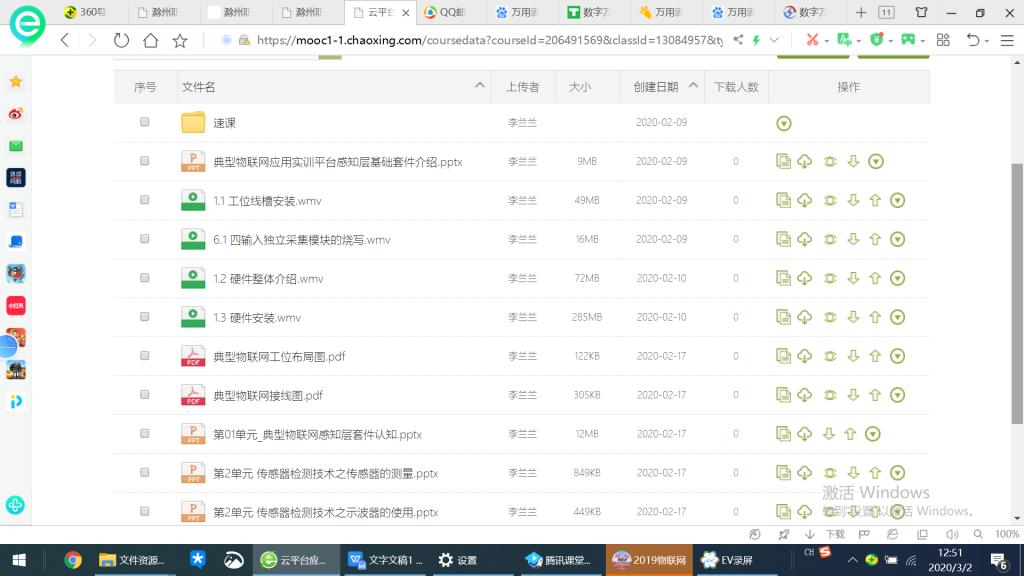1024x576 pixels.
Task: Click the browser address bar URL
Action: pos(490,40)
